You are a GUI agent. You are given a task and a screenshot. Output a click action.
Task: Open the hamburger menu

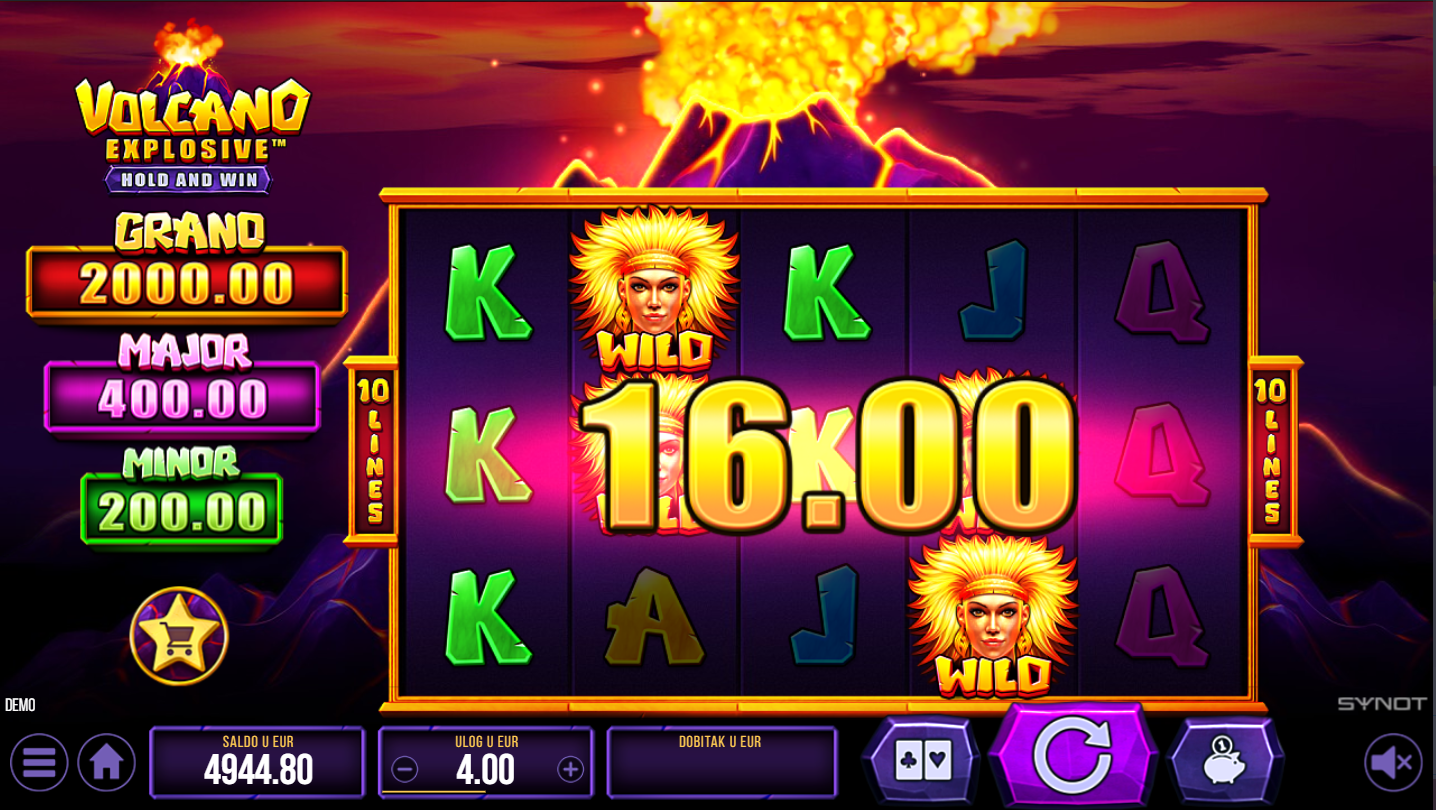pyautogui.click(x=39, y=763)
